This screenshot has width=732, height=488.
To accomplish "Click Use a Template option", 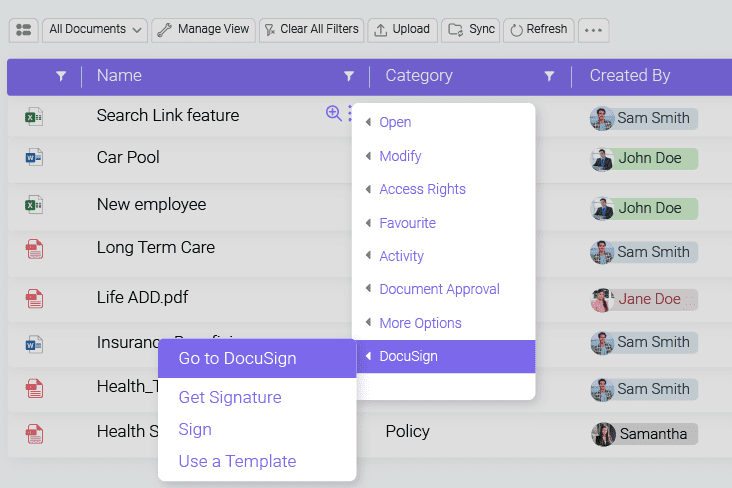I will tap(237, 461).
